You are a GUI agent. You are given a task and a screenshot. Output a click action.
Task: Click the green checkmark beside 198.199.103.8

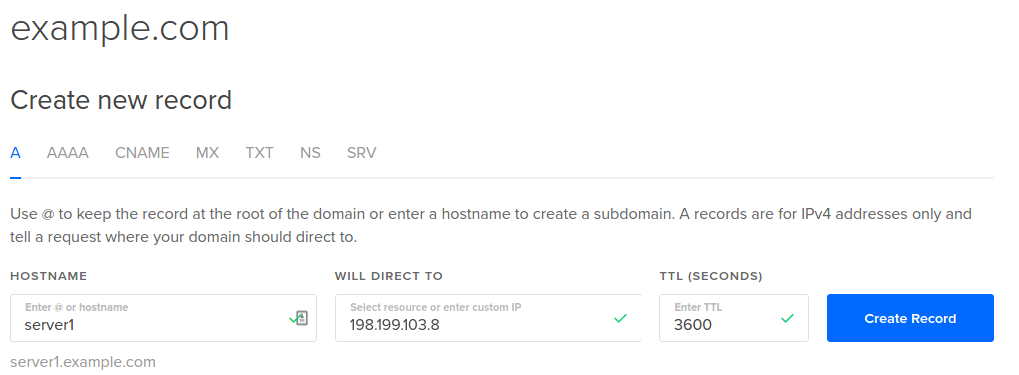[x=621, y=318]
